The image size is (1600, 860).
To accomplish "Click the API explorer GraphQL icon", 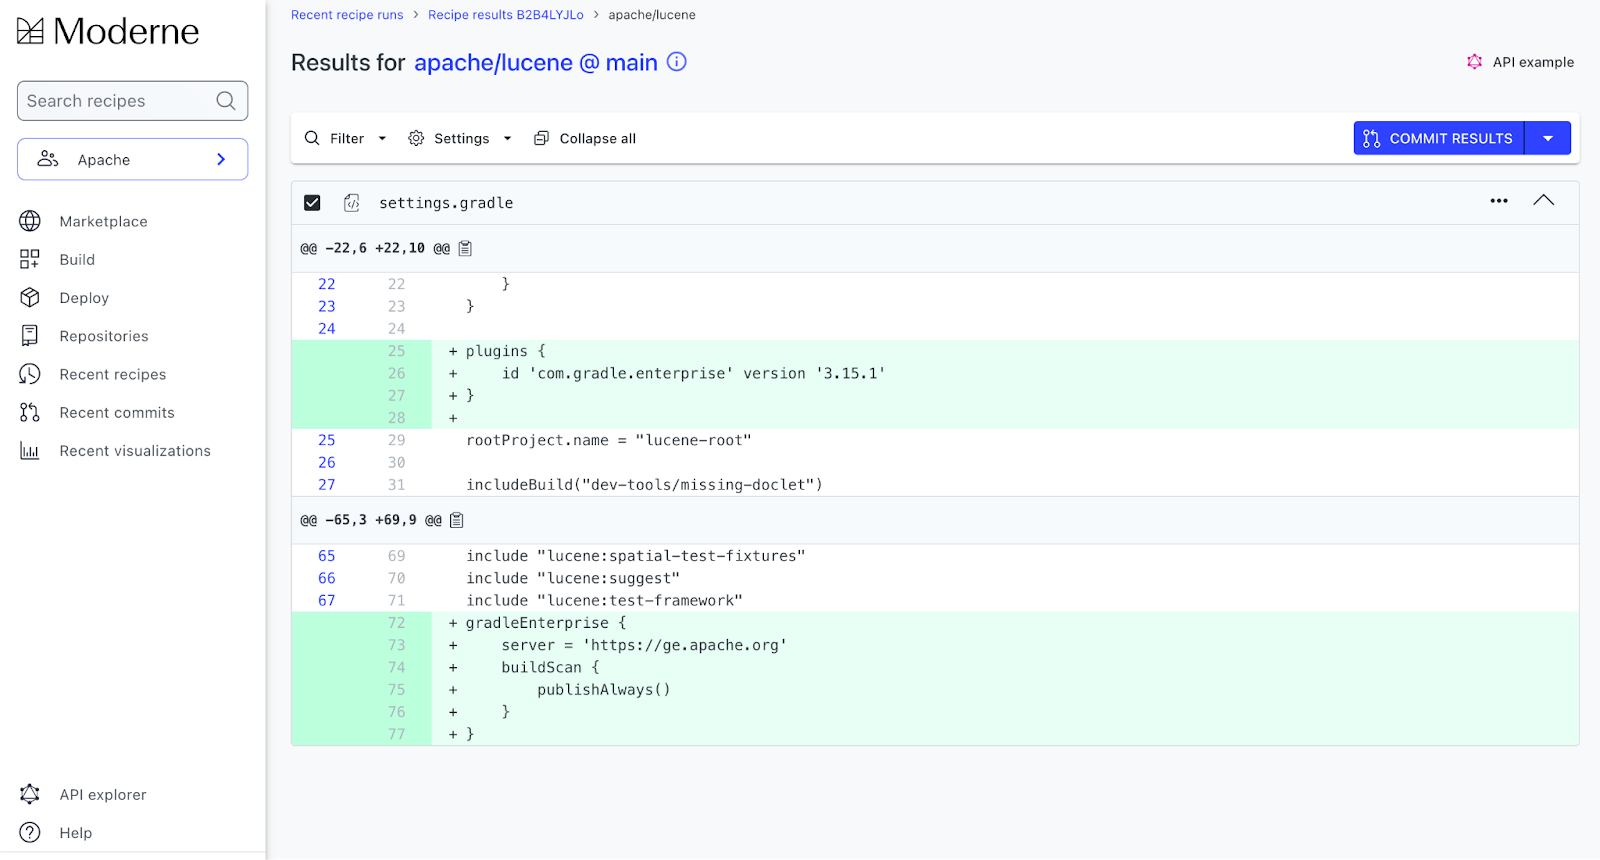I will [x=30, y=794].
